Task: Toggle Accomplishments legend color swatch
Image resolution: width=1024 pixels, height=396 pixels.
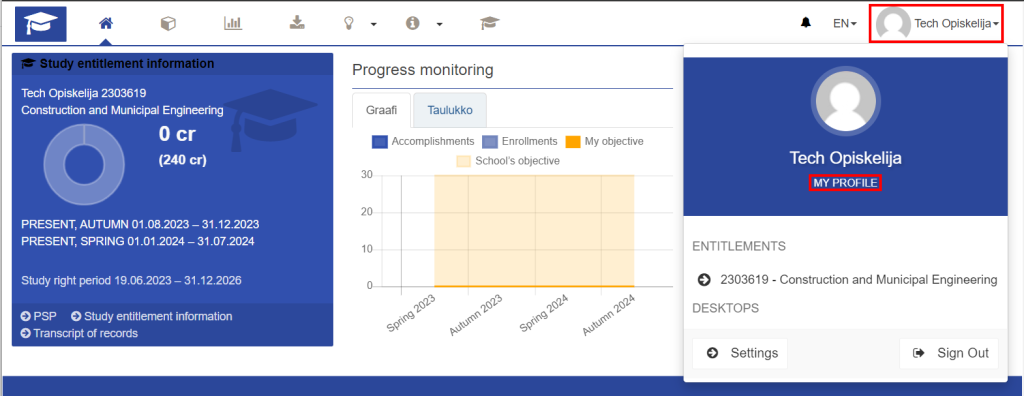Action: [x=379, y=141]
